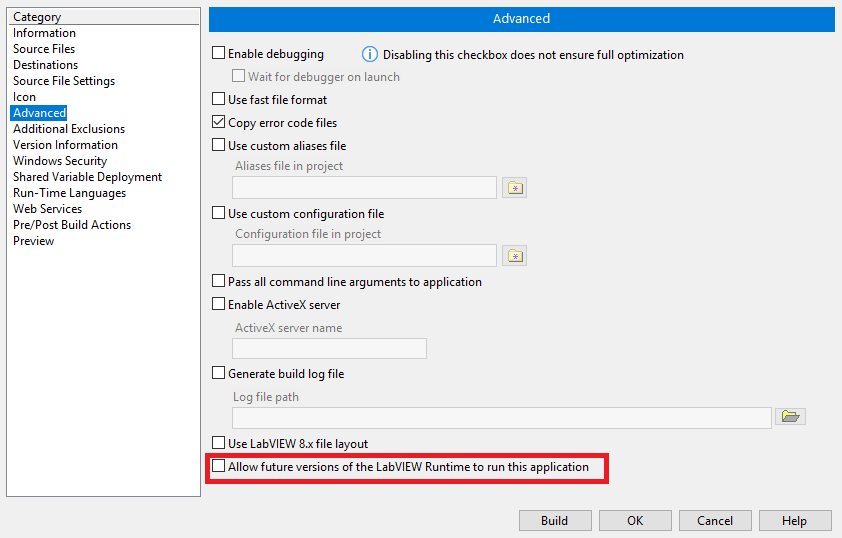Image resolution: width=842 pixels, height=538 pixels.
Task: Click the info icon beside debugging note
Action: pyautogui.click(x=369, y=54)
